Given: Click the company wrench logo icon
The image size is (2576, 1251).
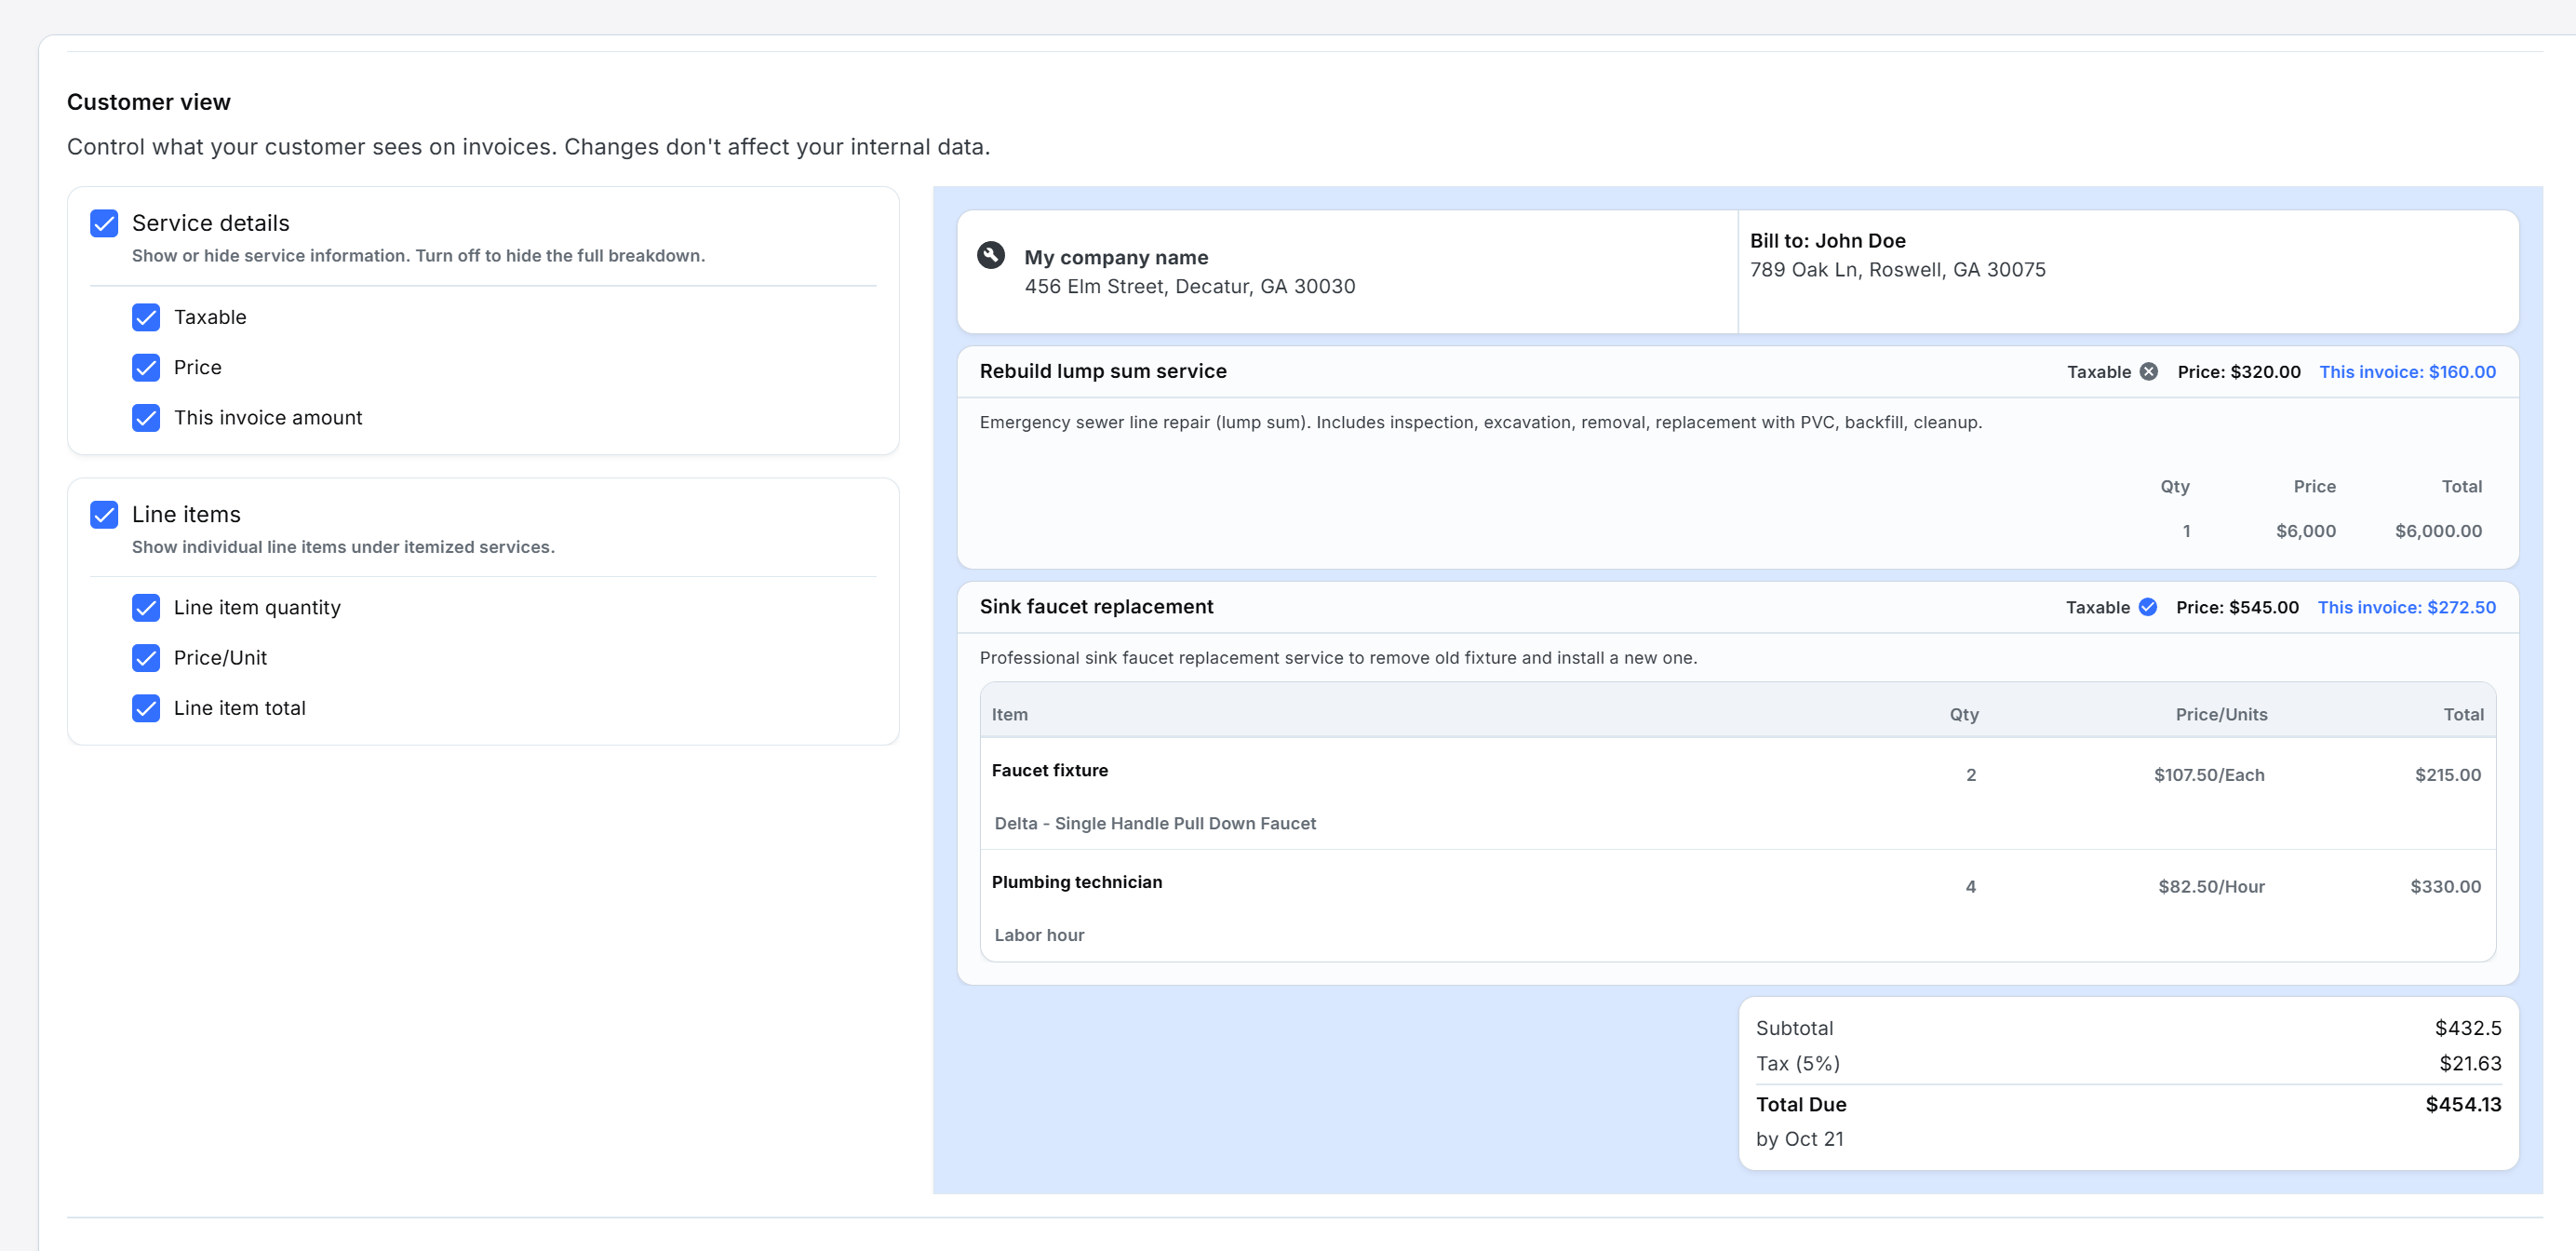Looking at the screenshot, I should (x=990, y=255).
